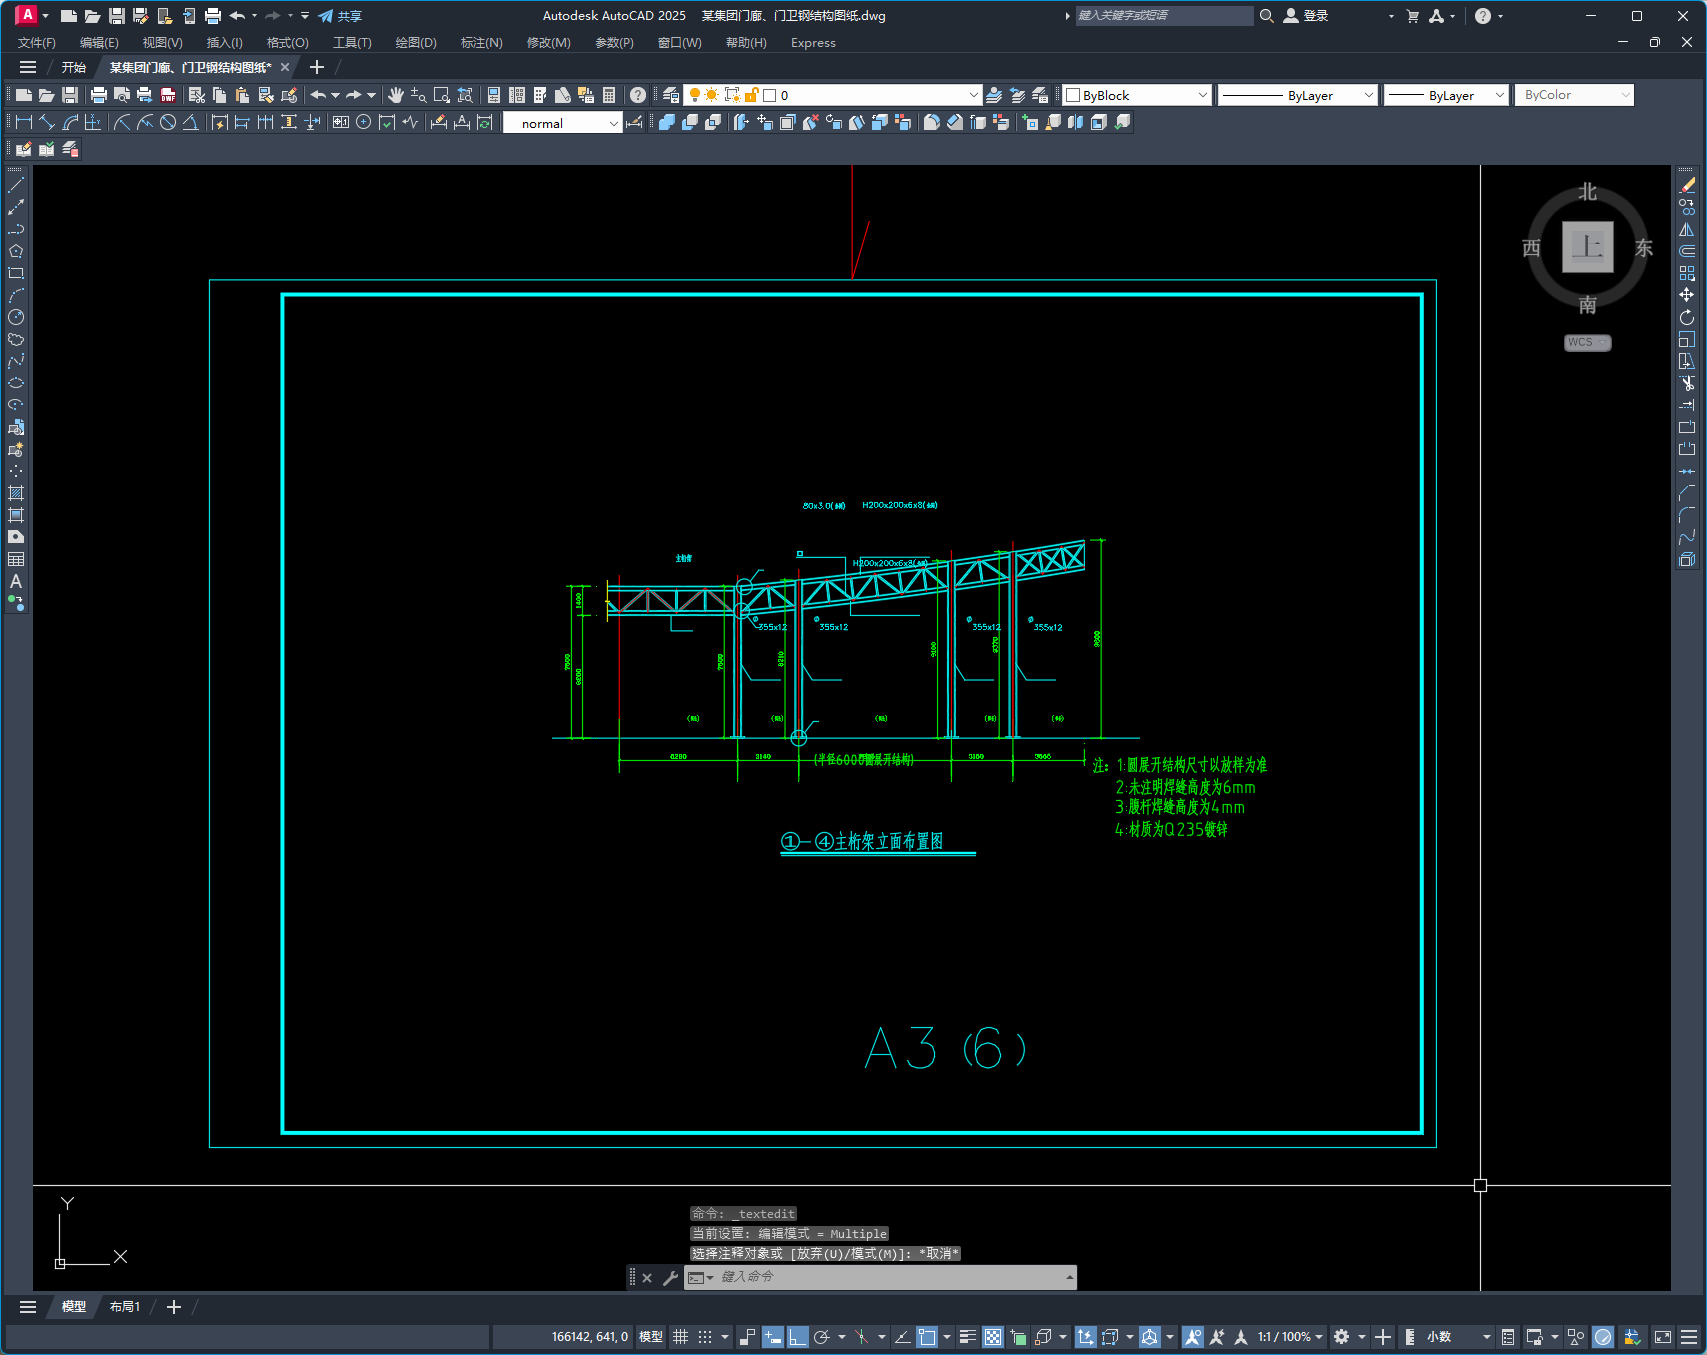This screenshot has width=1707, height=1355.
Task: Click the Mirror tool in modify toolbar
Action: coord(1687,229)
